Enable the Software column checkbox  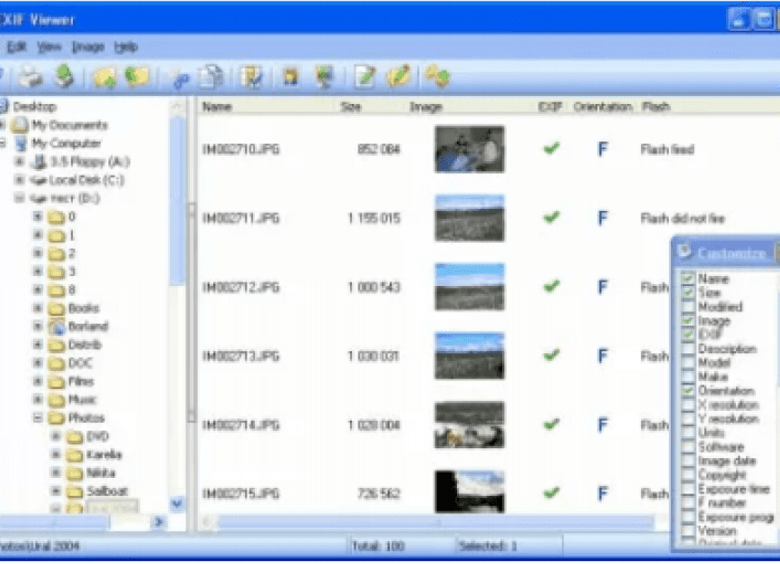tap(688, 447)
